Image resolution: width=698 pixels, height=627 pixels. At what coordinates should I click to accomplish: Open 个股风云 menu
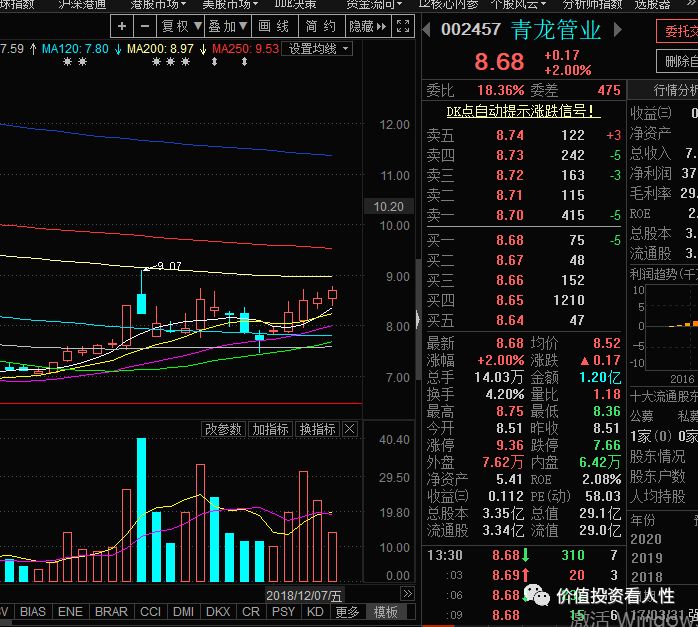pos(519,4)
